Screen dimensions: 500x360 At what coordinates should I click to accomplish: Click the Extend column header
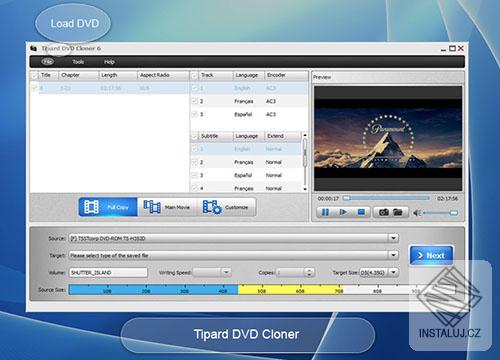pos(283,136)
